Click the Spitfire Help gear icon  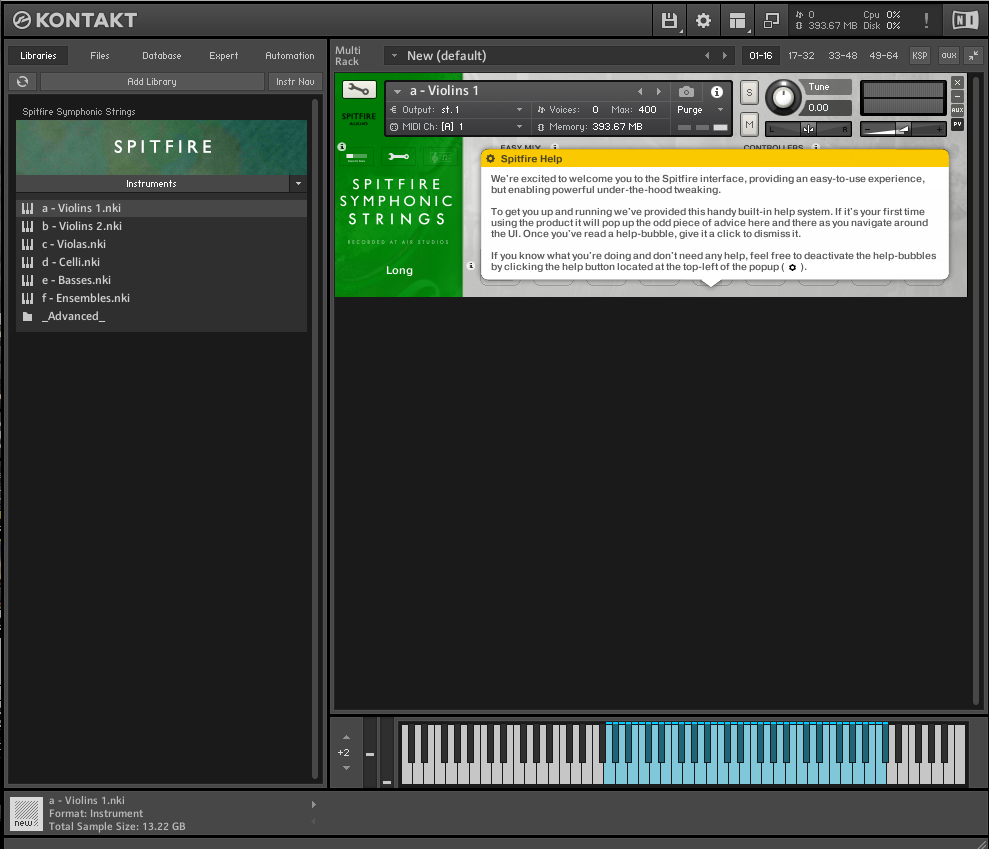click(x=491, y=158)
